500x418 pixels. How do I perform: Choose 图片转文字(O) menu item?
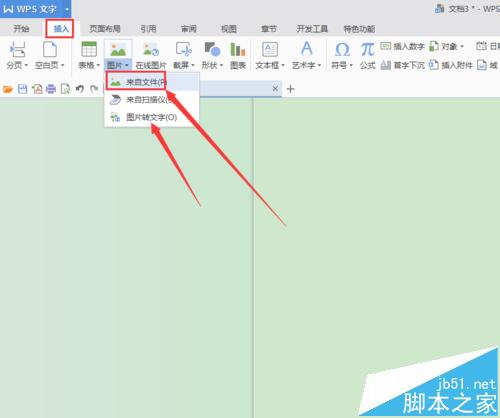(x=152, y=117)
